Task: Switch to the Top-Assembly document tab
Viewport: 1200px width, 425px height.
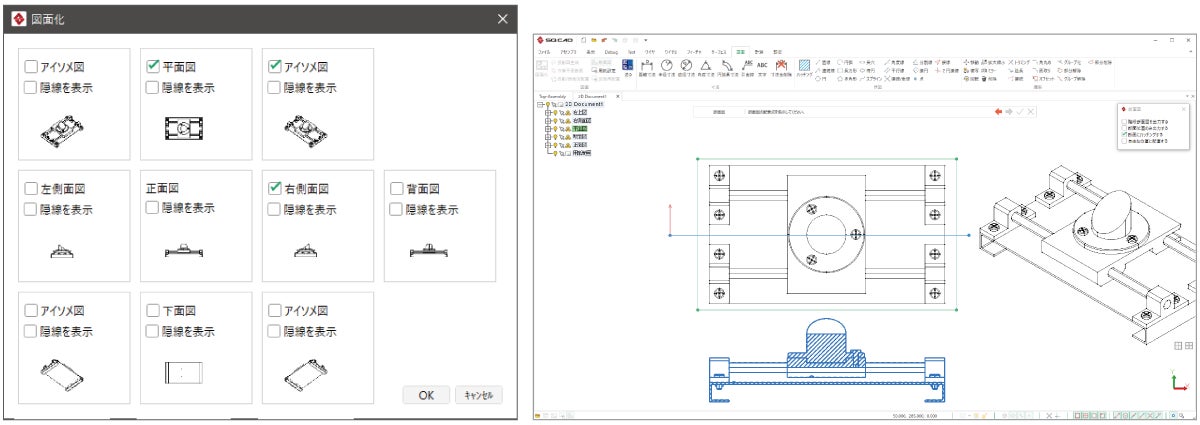Action: [x=553, y=96]
